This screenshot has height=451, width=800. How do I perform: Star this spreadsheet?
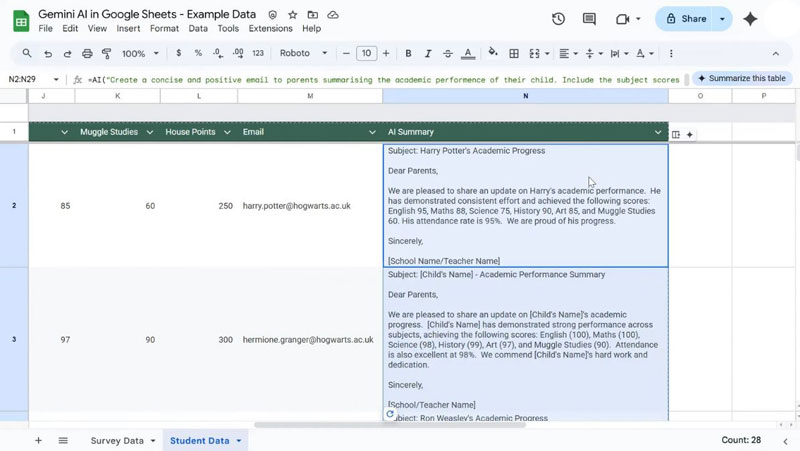pyautogui.click(x=292, y=16)
